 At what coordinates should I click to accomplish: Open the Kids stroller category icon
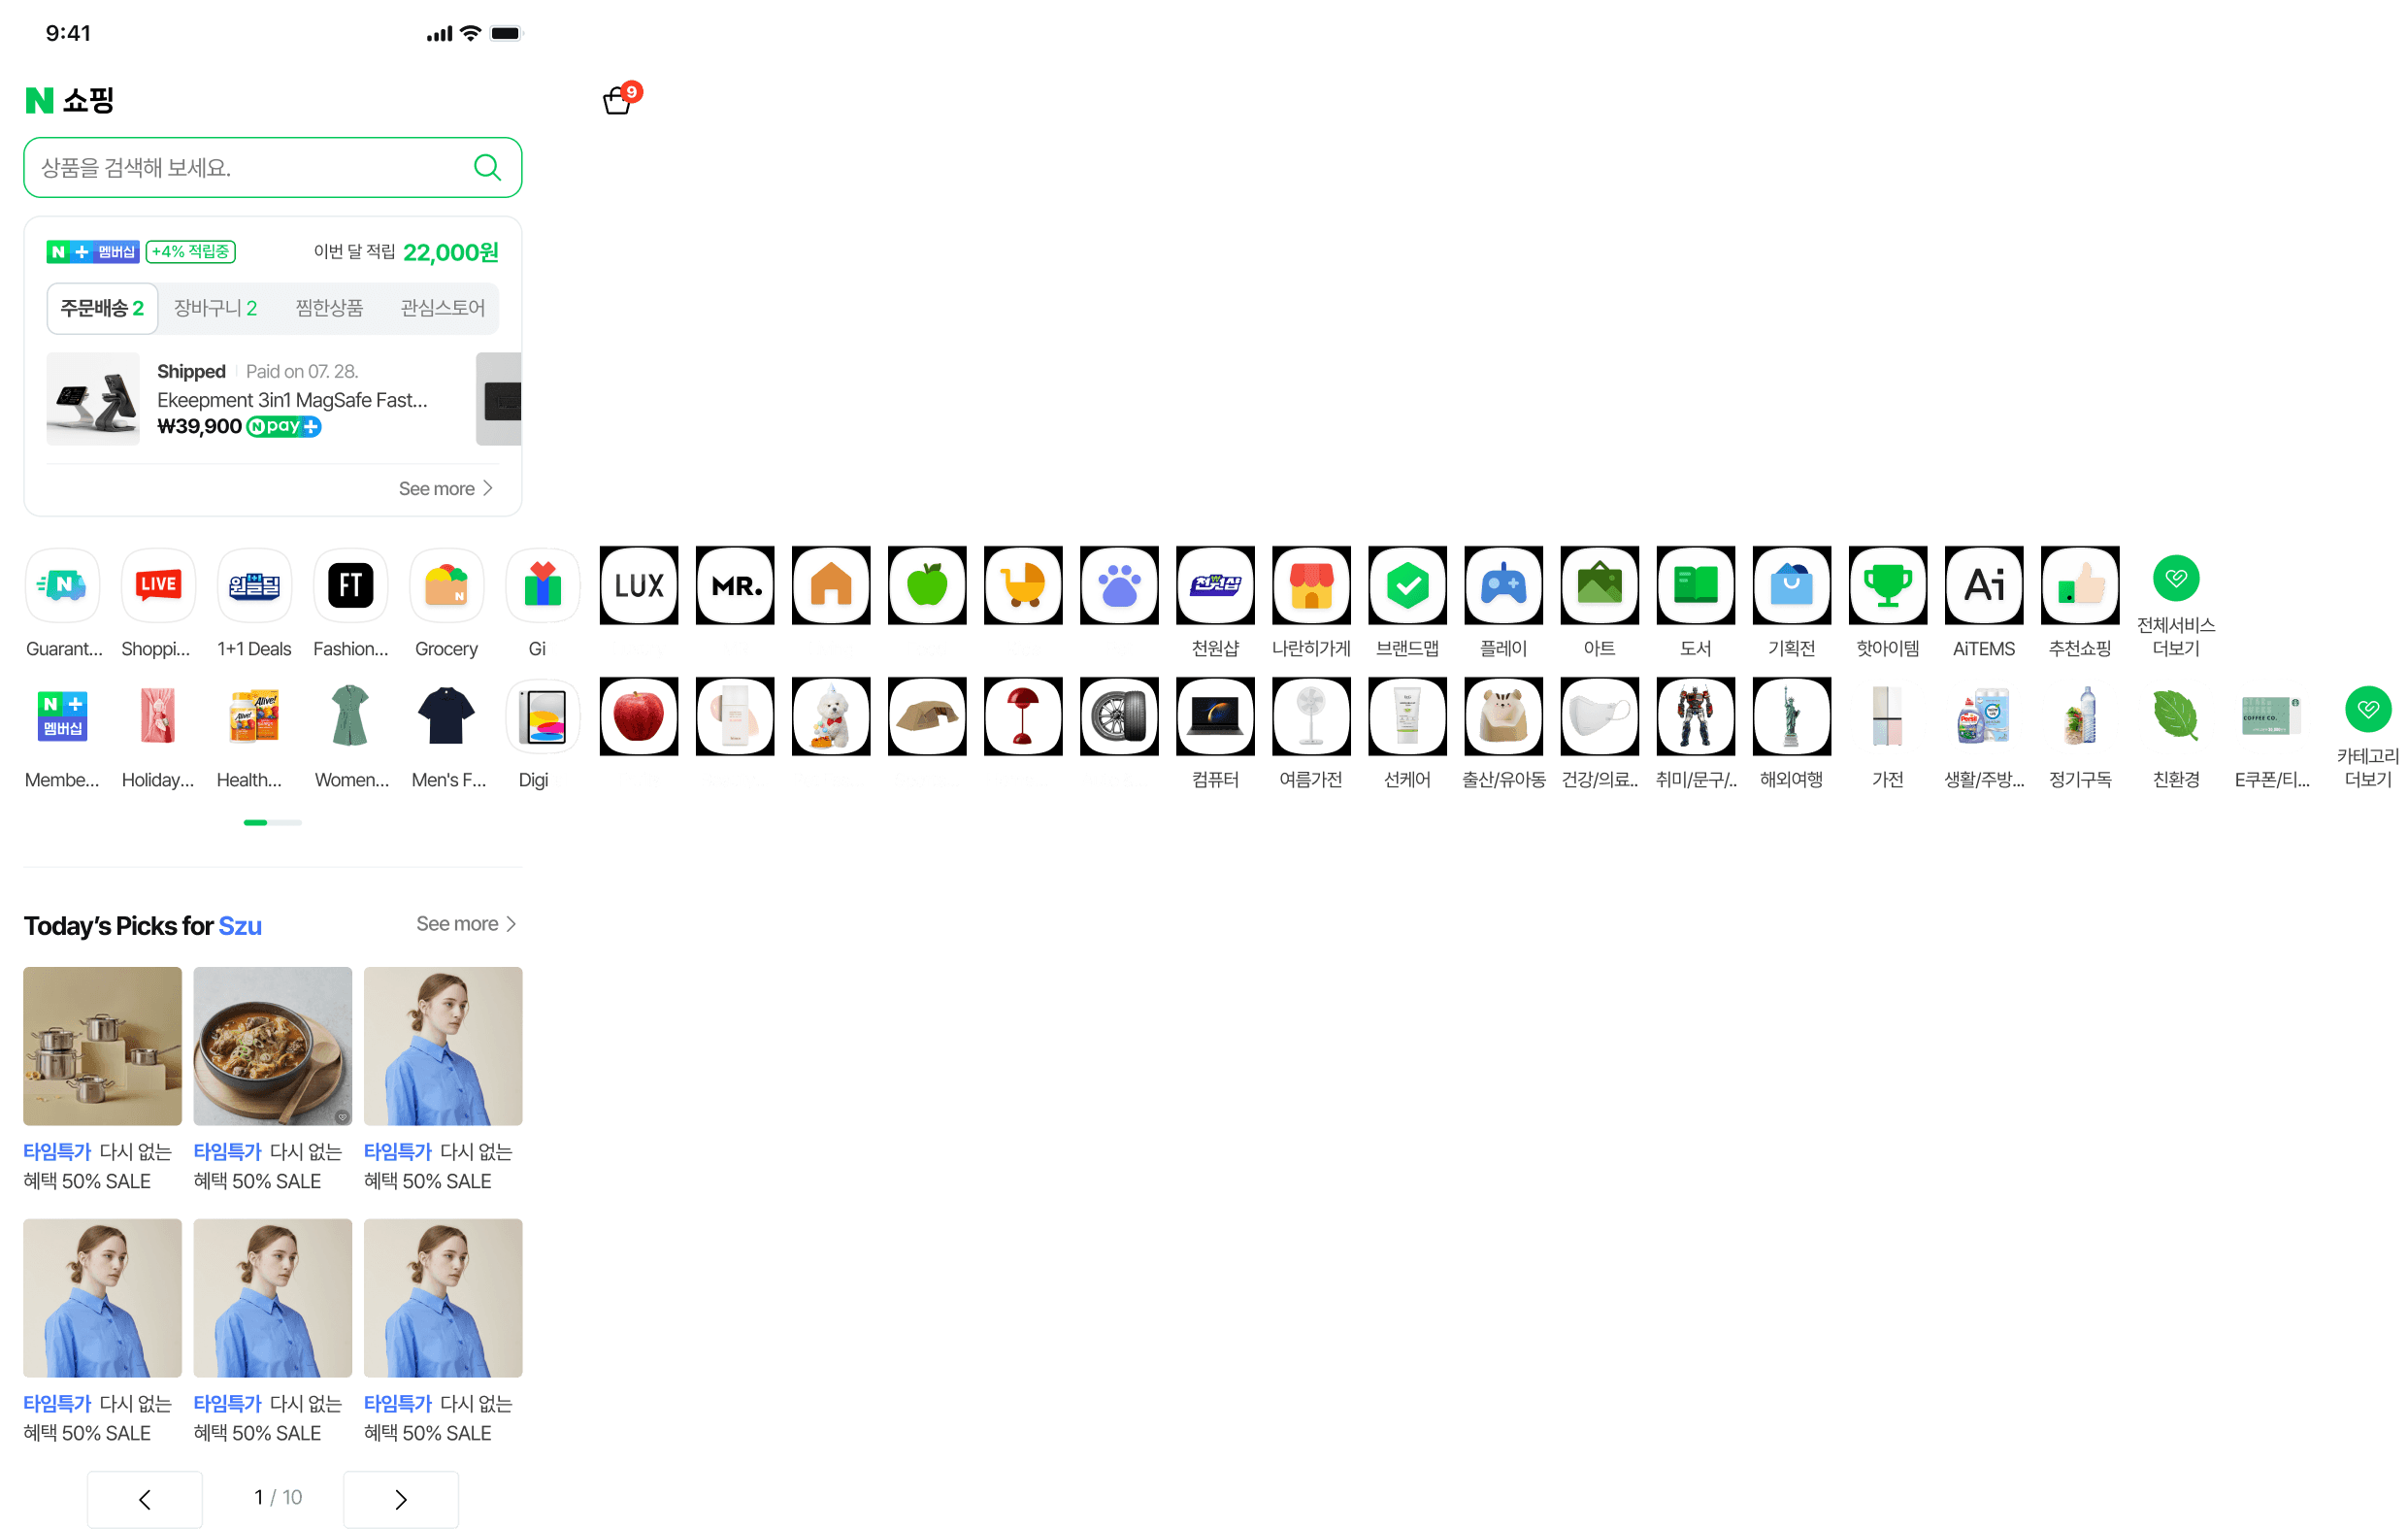(x=1022, y=586)
